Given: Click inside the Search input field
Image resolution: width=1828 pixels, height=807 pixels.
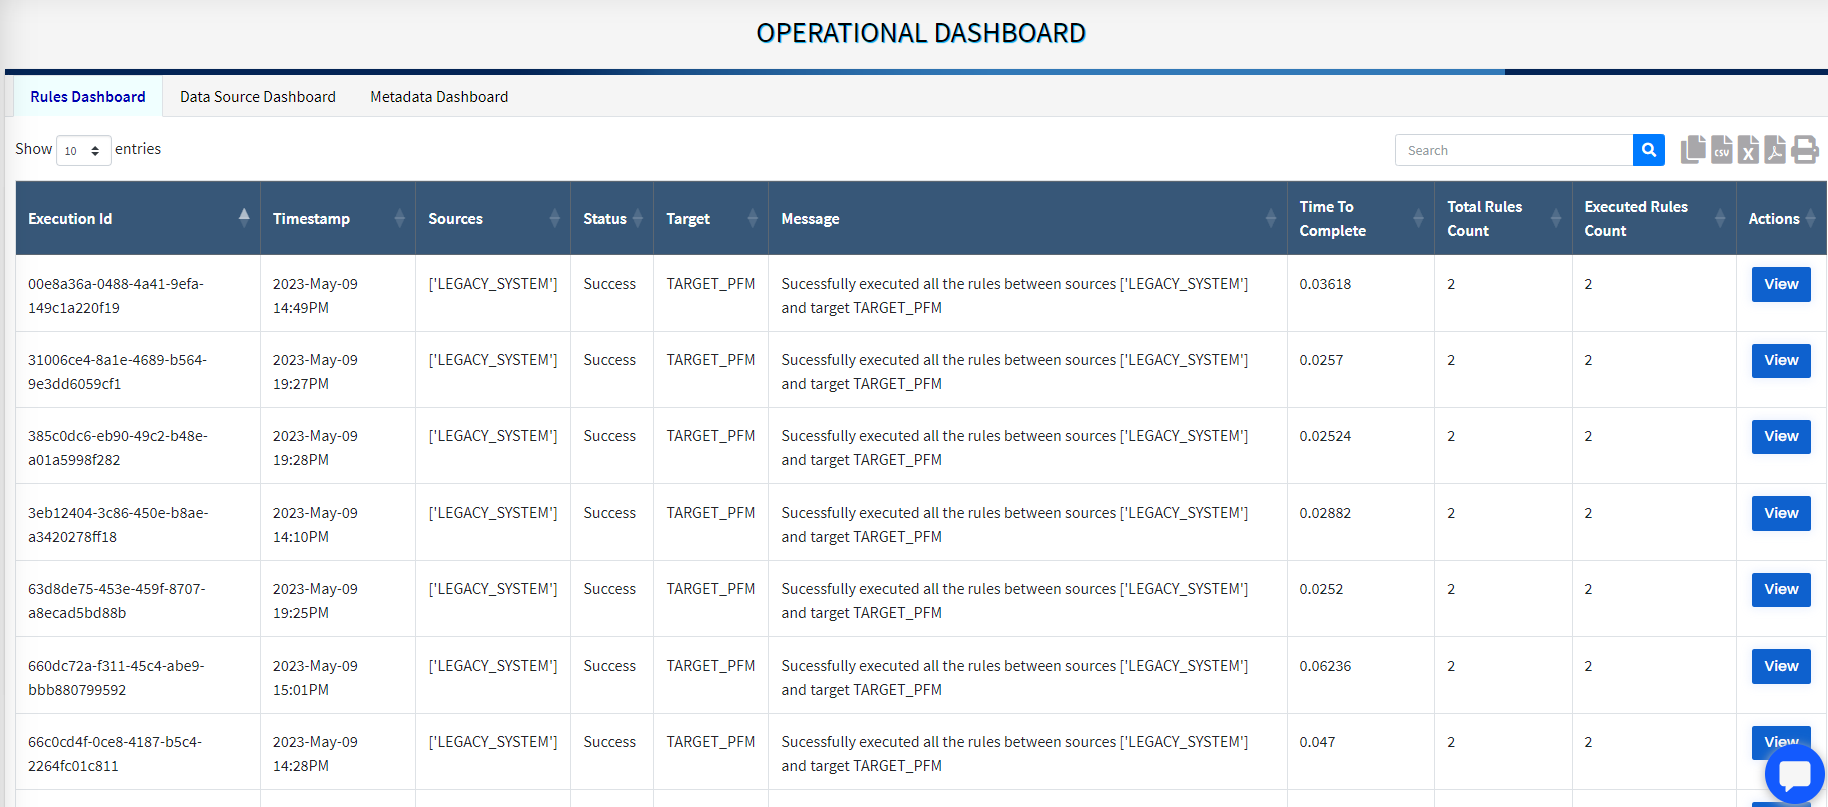Looking at the screenshot, I should tap(1513, 150).
